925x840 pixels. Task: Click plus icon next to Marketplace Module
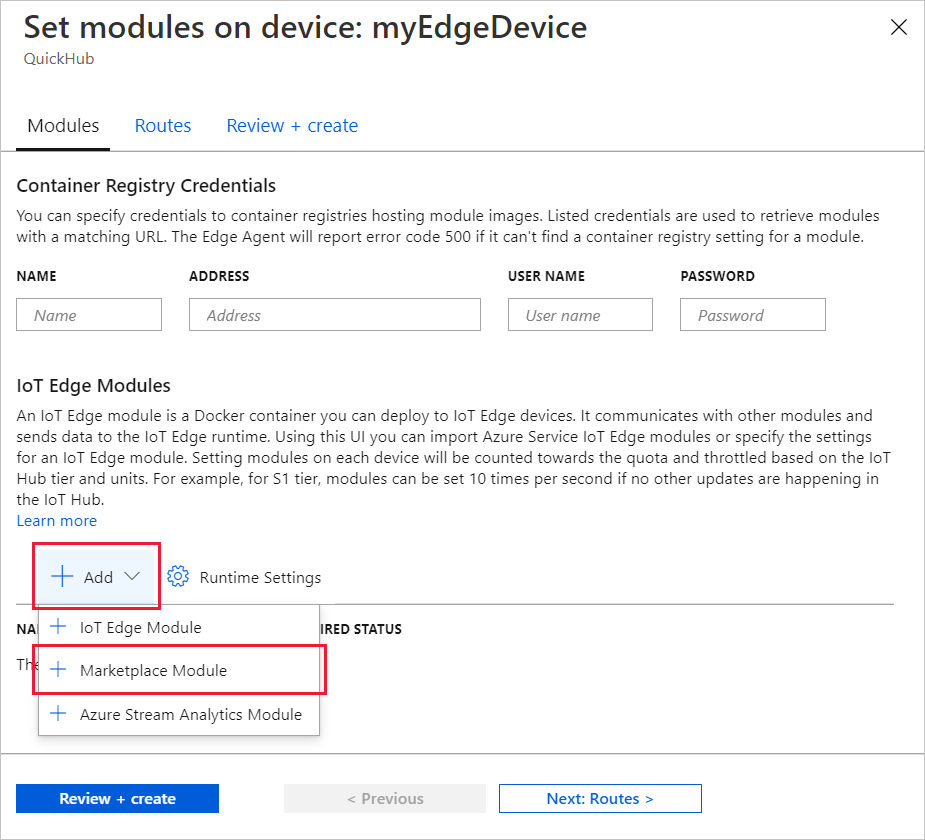[59, 670]
